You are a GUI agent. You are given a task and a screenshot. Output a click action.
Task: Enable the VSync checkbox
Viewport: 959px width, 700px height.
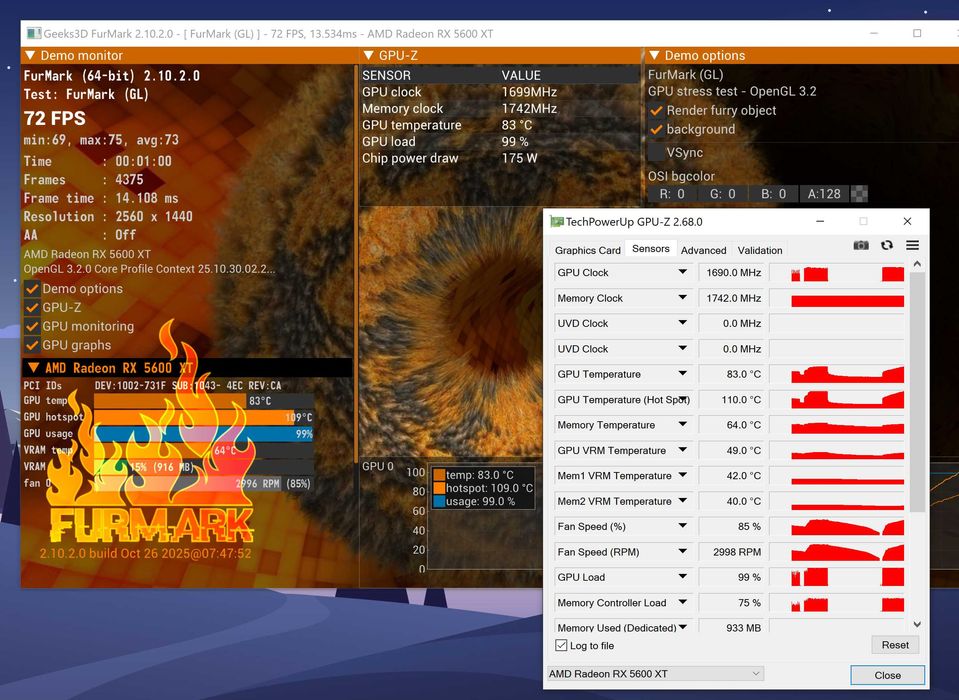click(656, 152)
